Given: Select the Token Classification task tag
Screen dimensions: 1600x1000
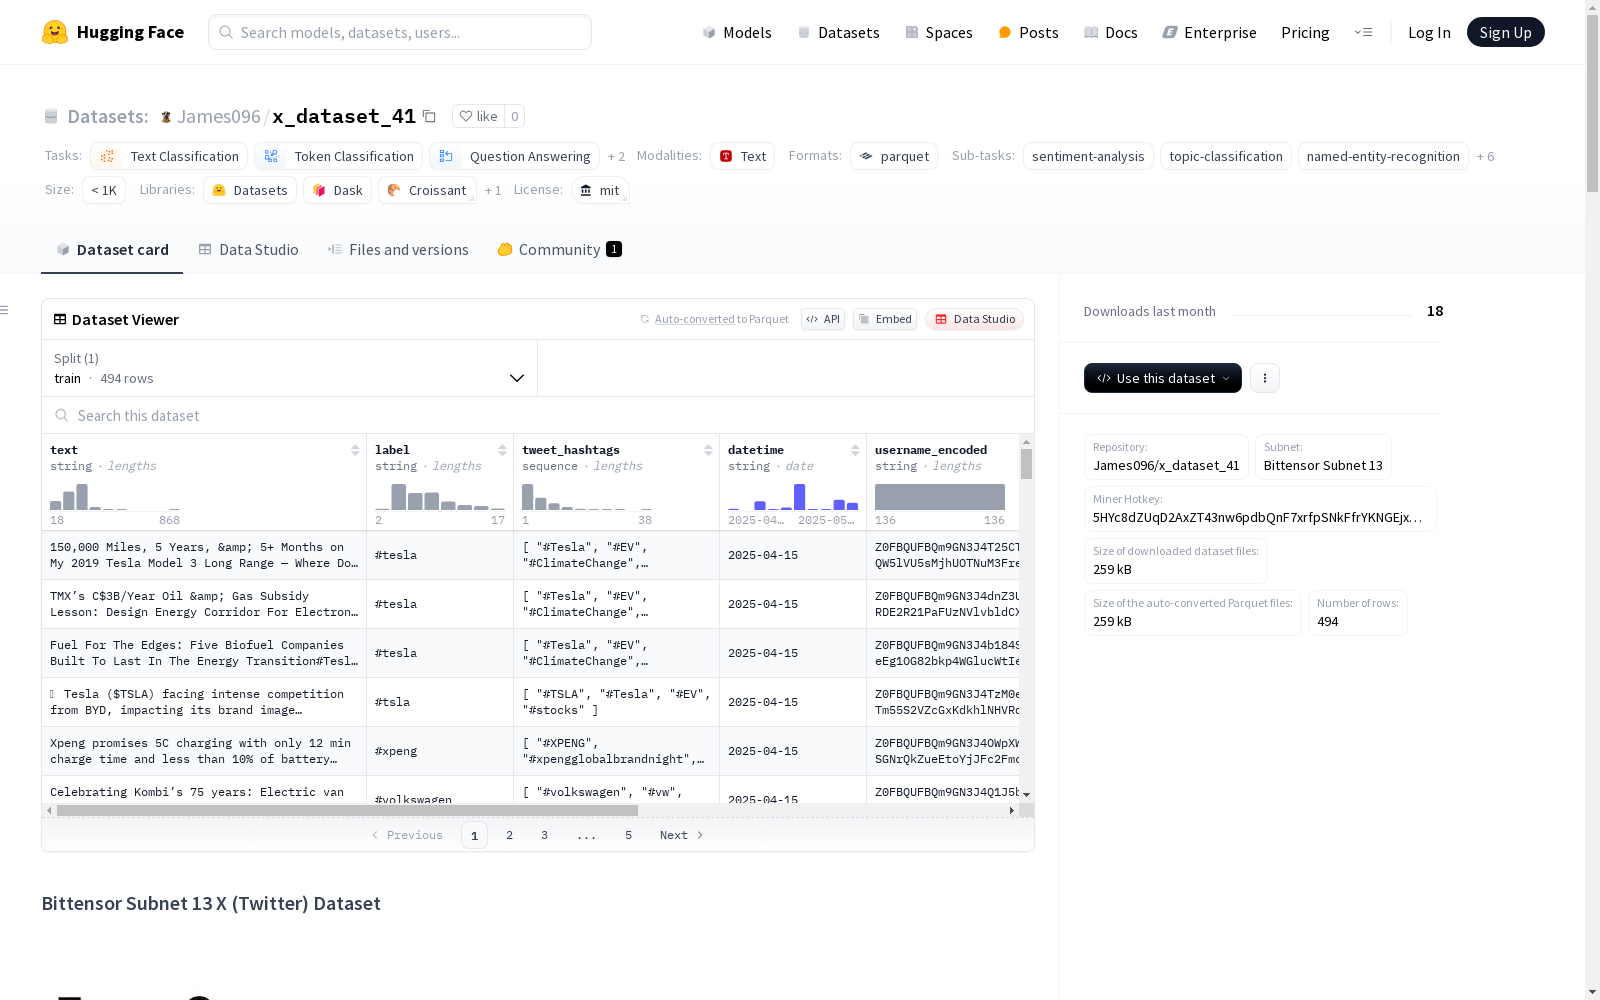Looking at the screenshot, I should tap(340, 156).
